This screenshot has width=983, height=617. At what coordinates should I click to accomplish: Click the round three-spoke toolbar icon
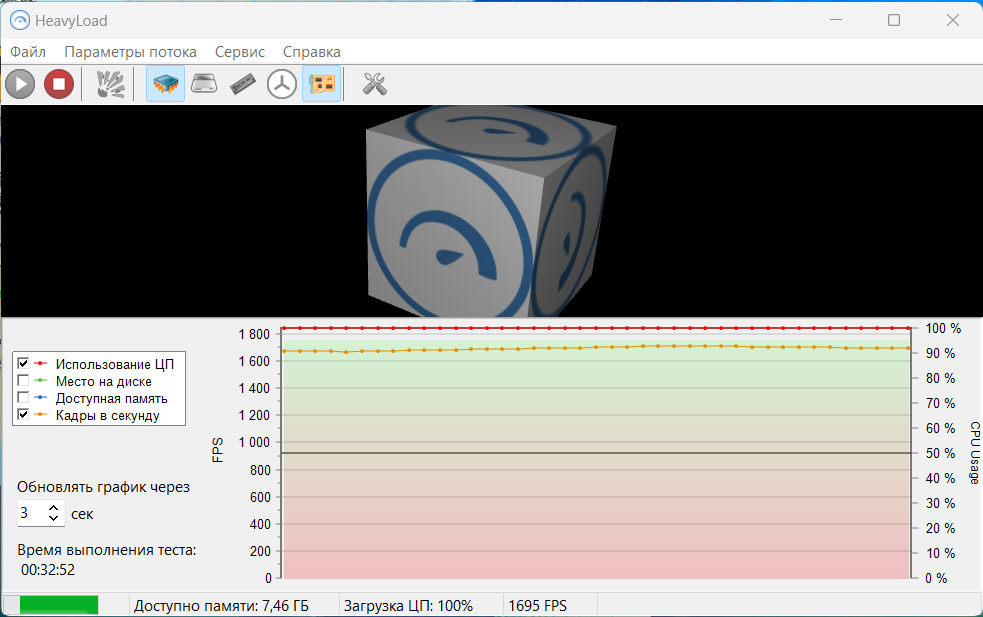tap(281, 84)
